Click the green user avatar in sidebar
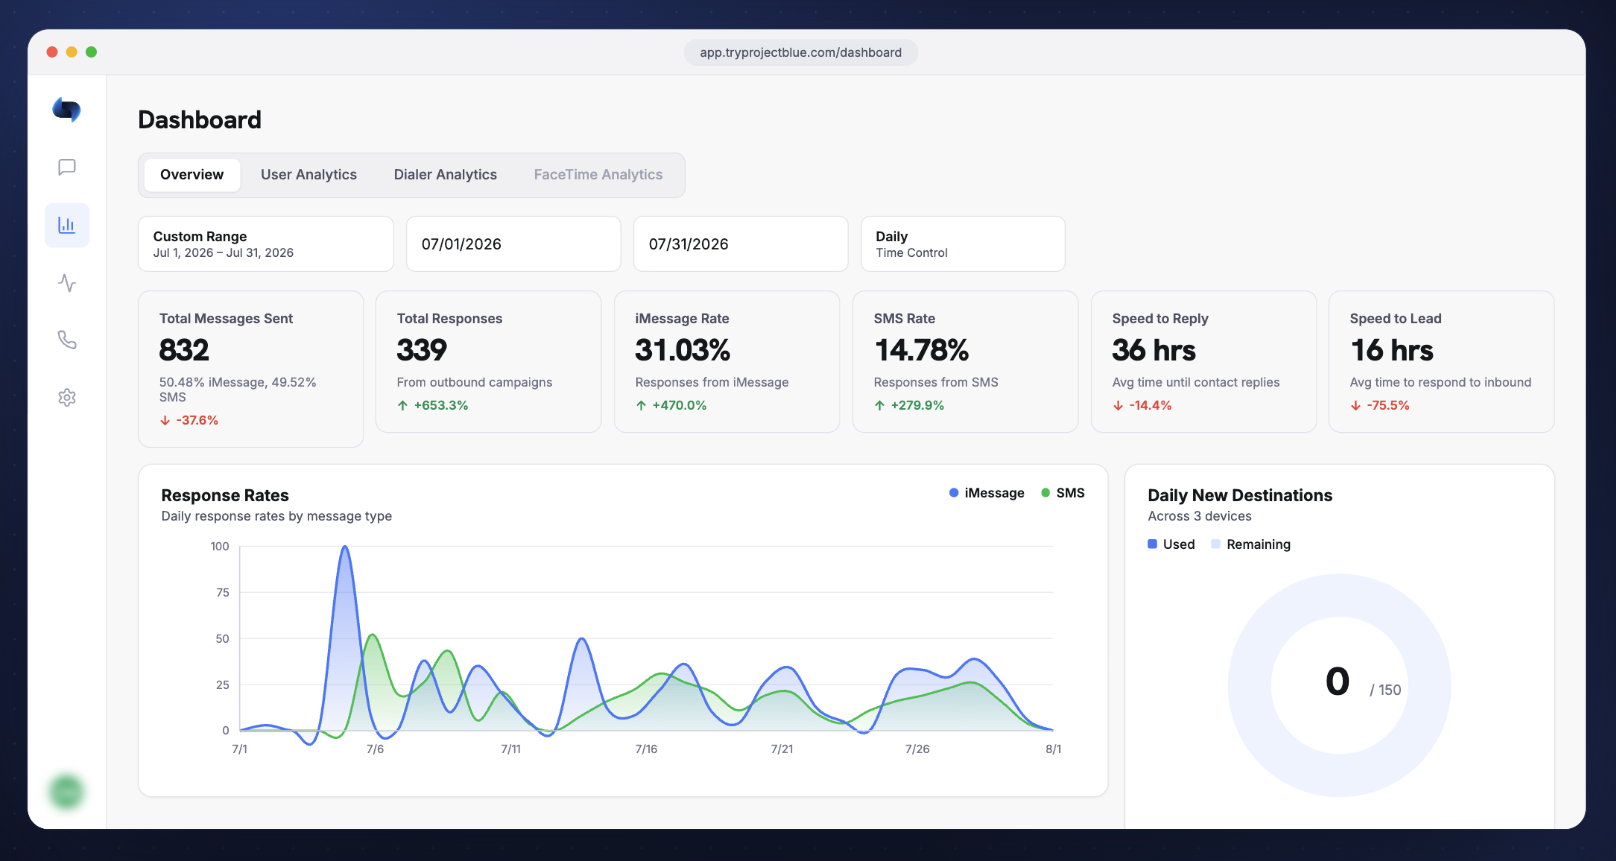The image size is (1616, 861). click(x=67, y=792)
